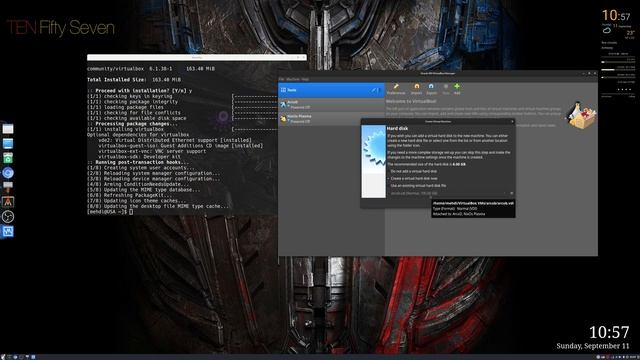Open the OBS Studio dock icon
The height and width of the screenshot is (360, 640).
[8, 217]
